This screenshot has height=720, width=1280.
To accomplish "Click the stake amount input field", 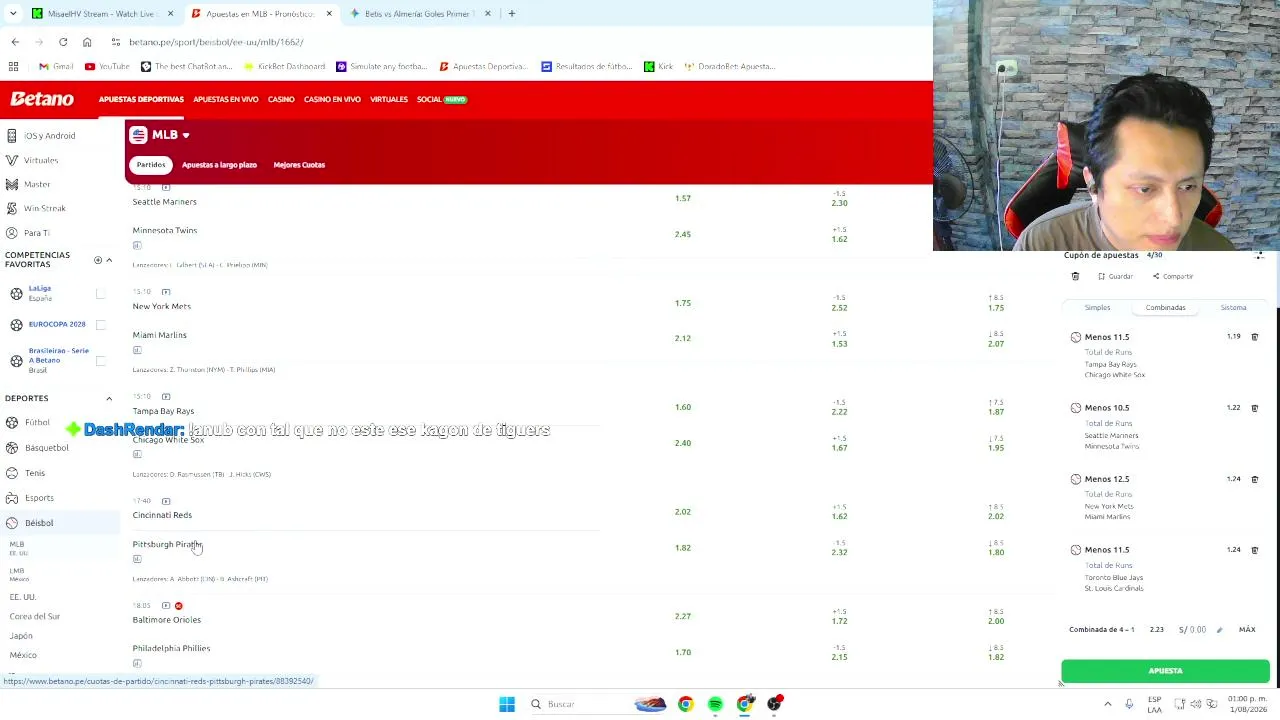I will click(1192, 630).
